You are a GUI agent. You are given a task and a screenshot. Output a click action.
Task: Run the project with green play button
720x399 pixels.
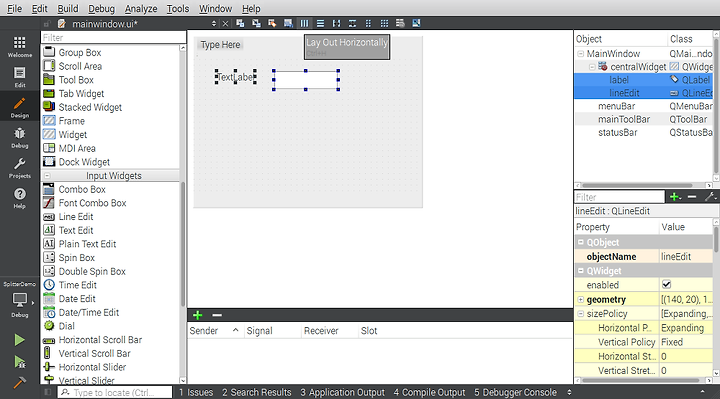click(19, 340)
